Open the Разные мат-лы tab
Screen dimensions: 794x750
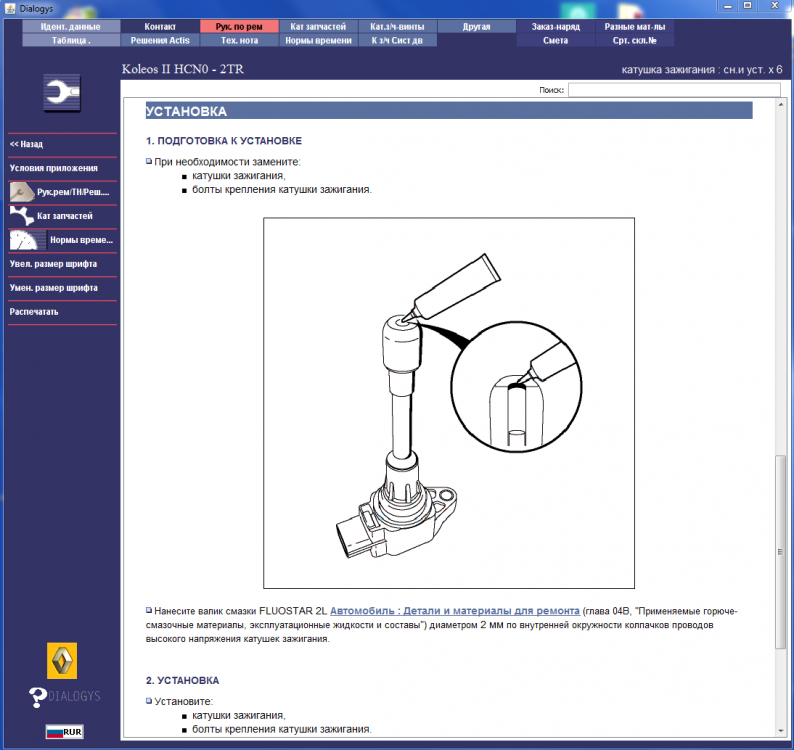click(634, 26)
